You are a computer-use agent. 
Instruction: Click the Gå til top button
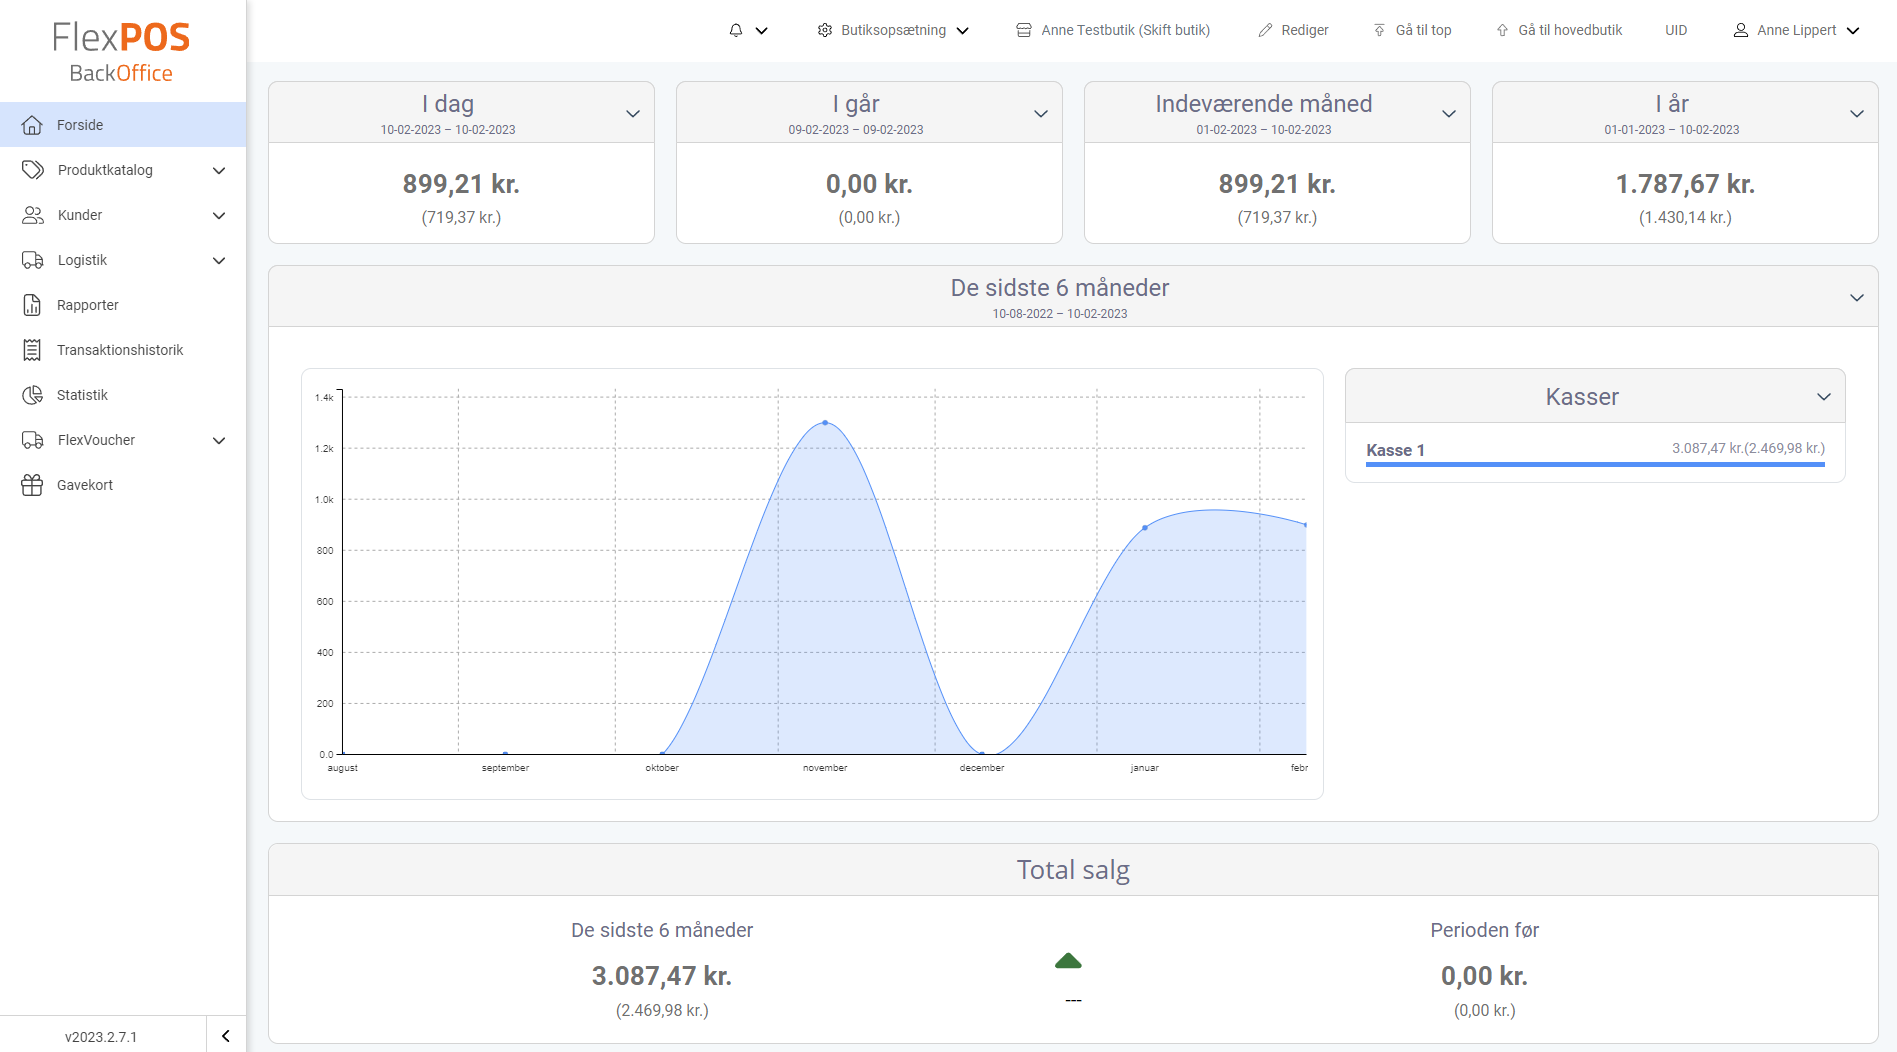[1412, 30]
